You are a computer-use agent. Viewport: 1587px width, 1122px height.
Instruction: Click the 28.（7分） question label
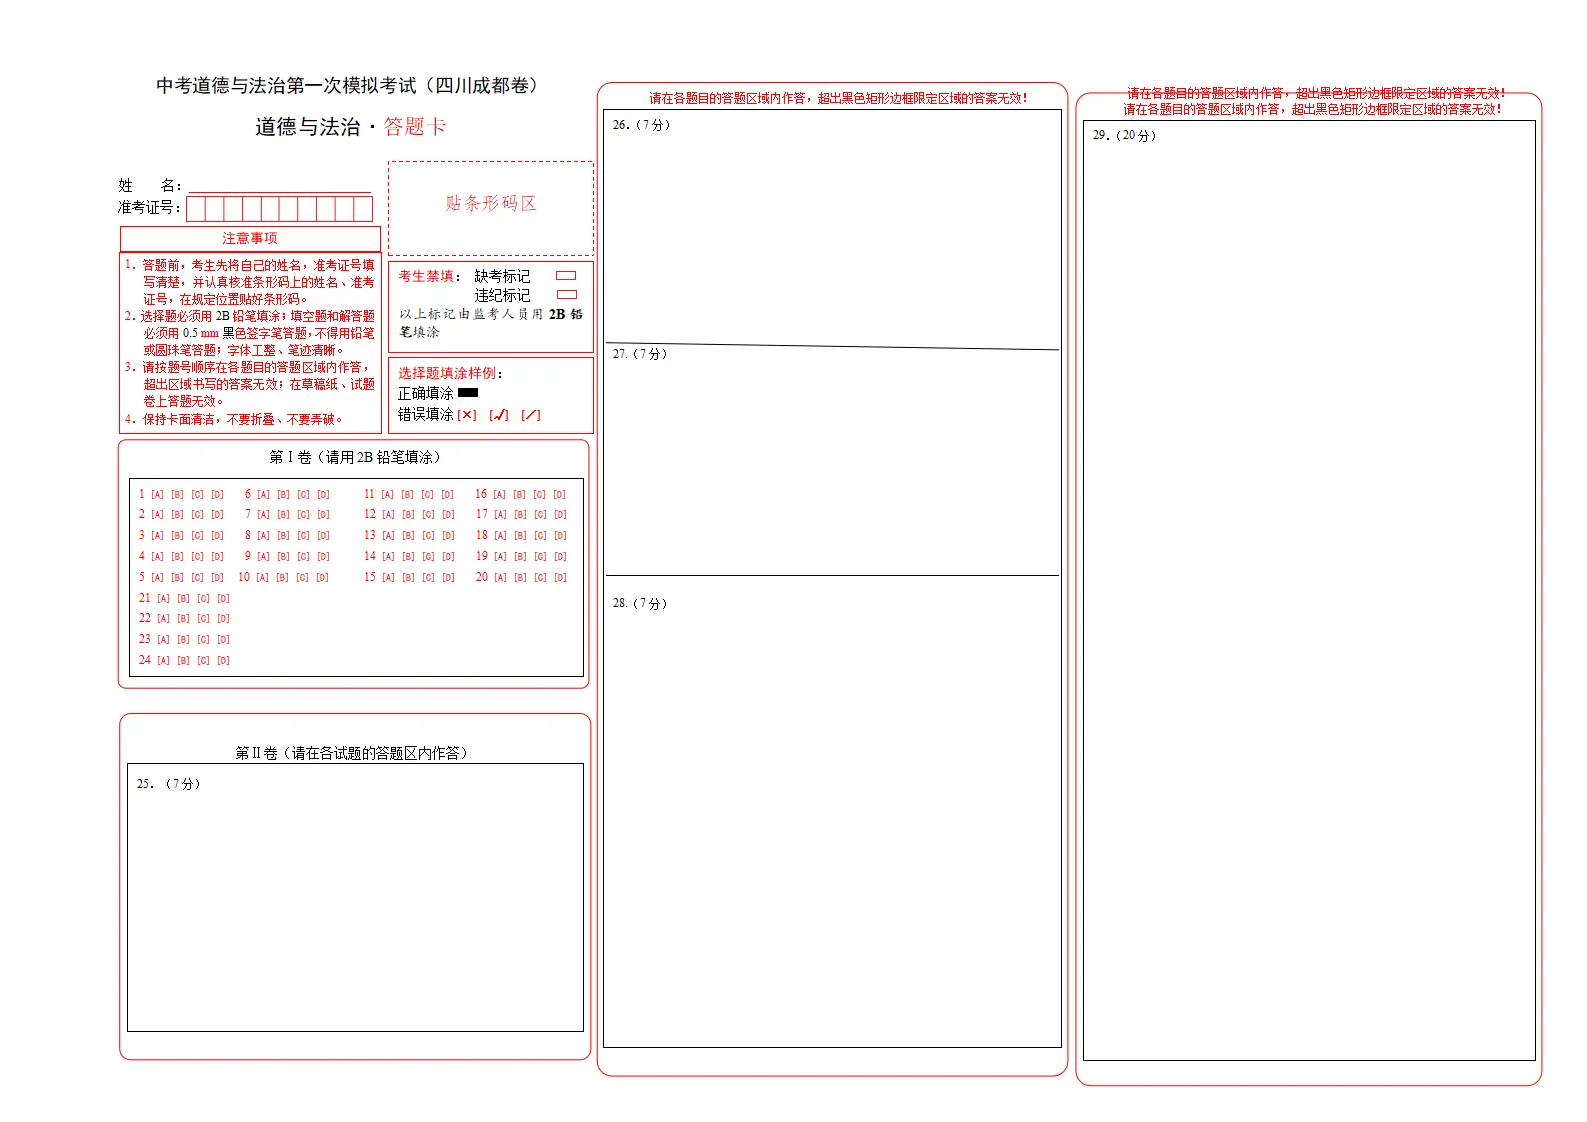tap(641, 603)
